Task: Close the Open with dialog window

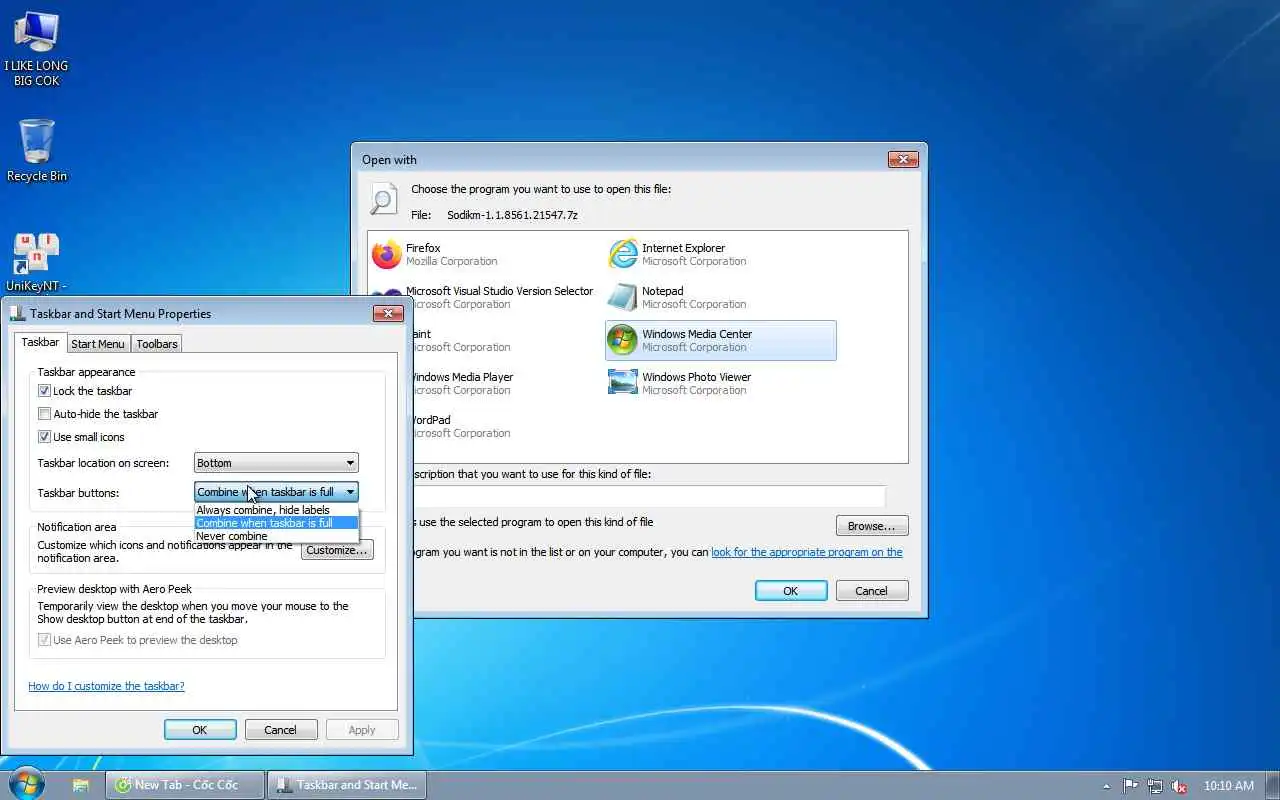Action: point(903,160)
